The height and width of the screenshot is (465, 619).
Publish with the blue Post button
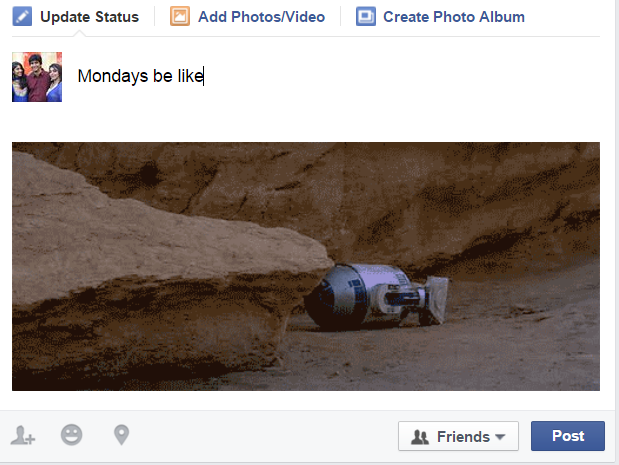pos(568,436)
